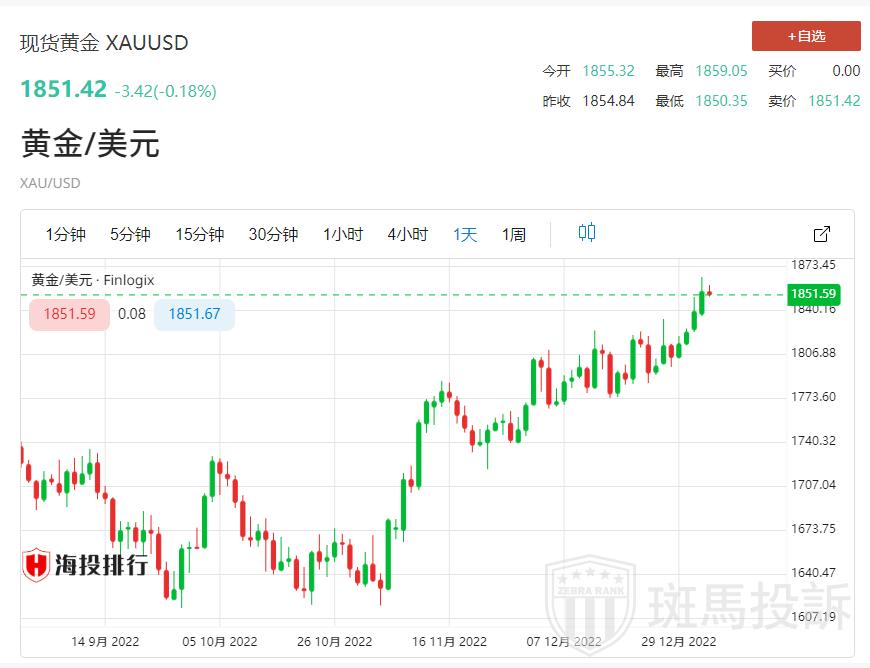
Task: Choose the 15分钟 chart interval
Action: (x=199, y=234)
